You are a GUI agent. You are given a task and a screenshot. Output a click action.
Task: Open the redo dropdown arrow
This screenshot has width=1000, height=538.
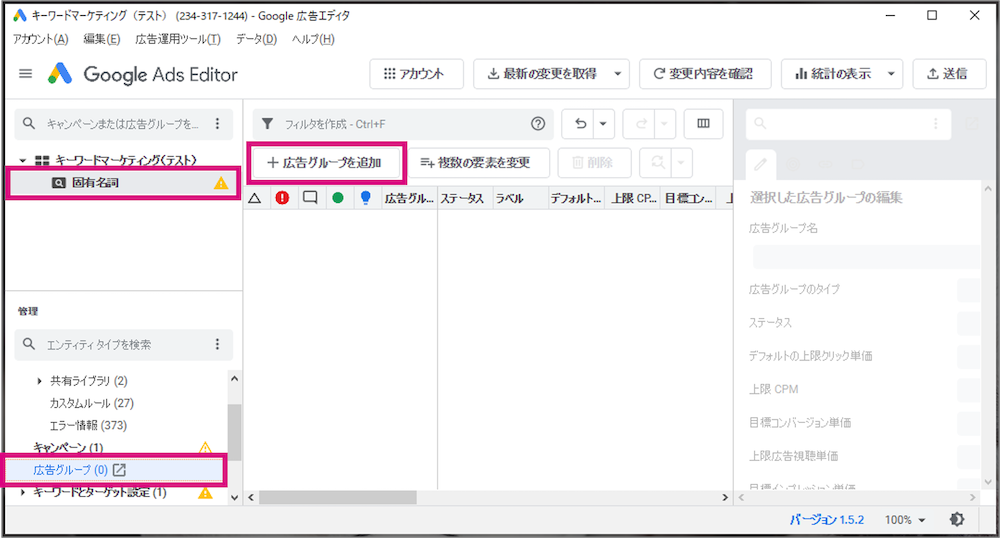tap(665, 124)
